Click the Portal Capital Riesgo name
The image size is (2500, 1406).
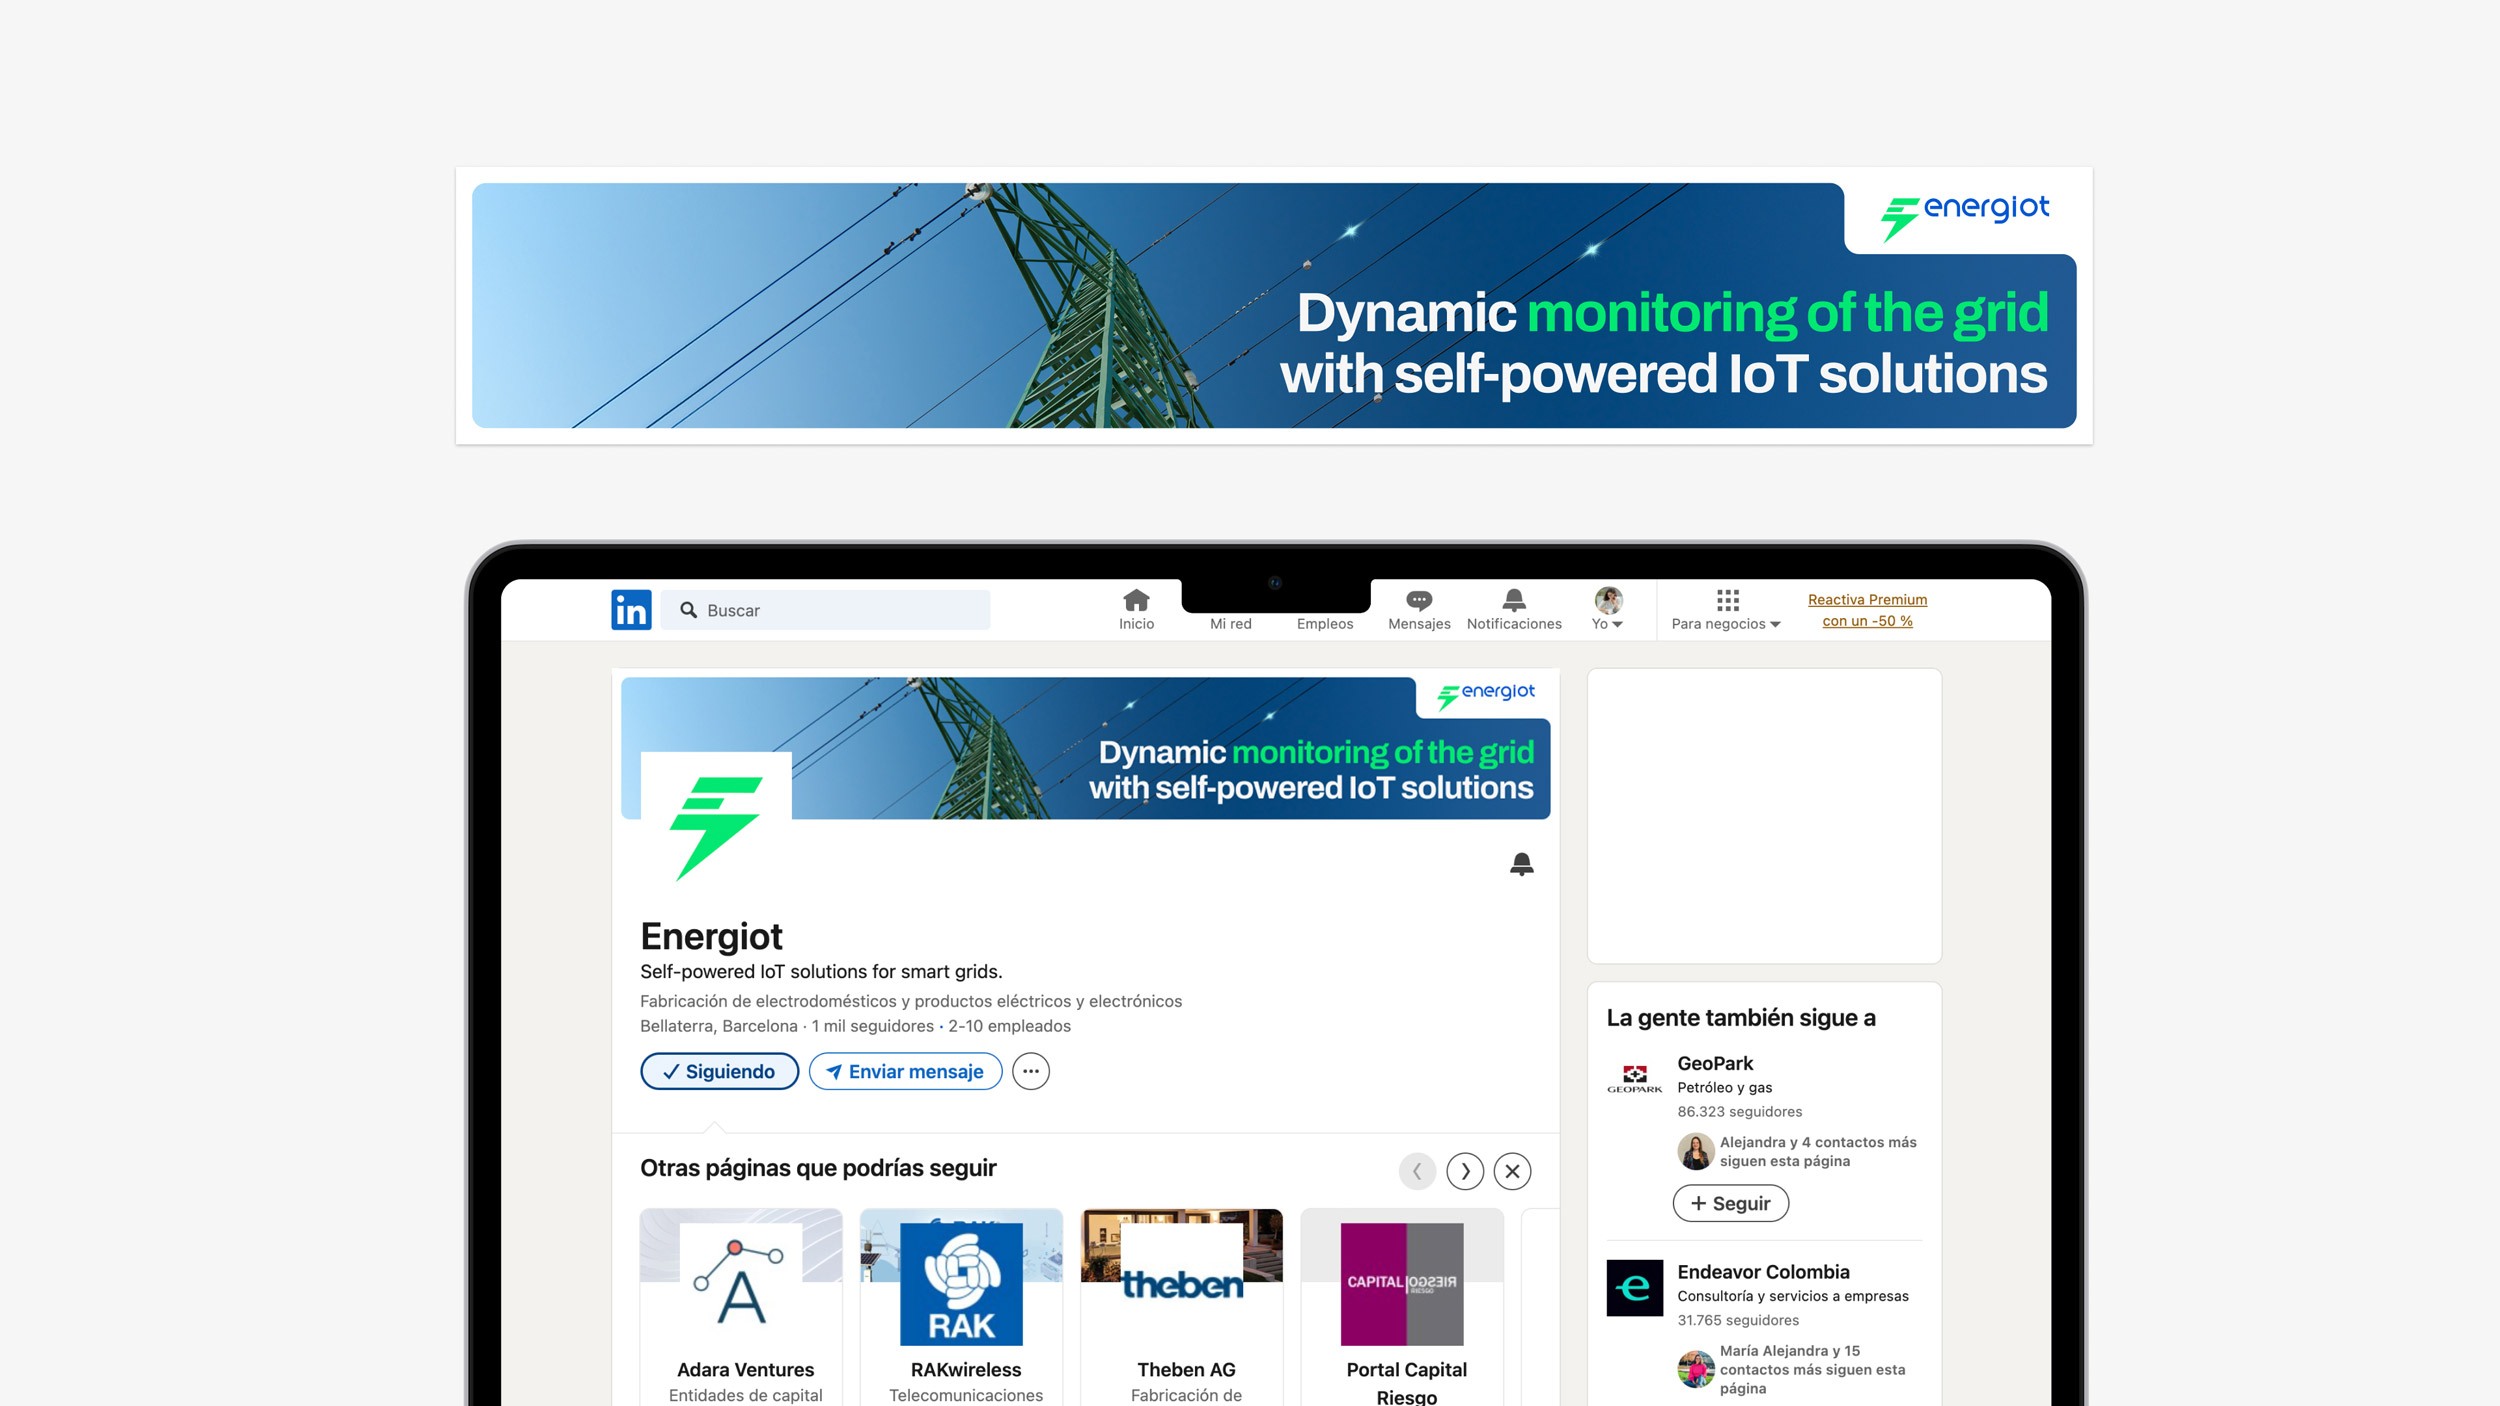1406,1383
